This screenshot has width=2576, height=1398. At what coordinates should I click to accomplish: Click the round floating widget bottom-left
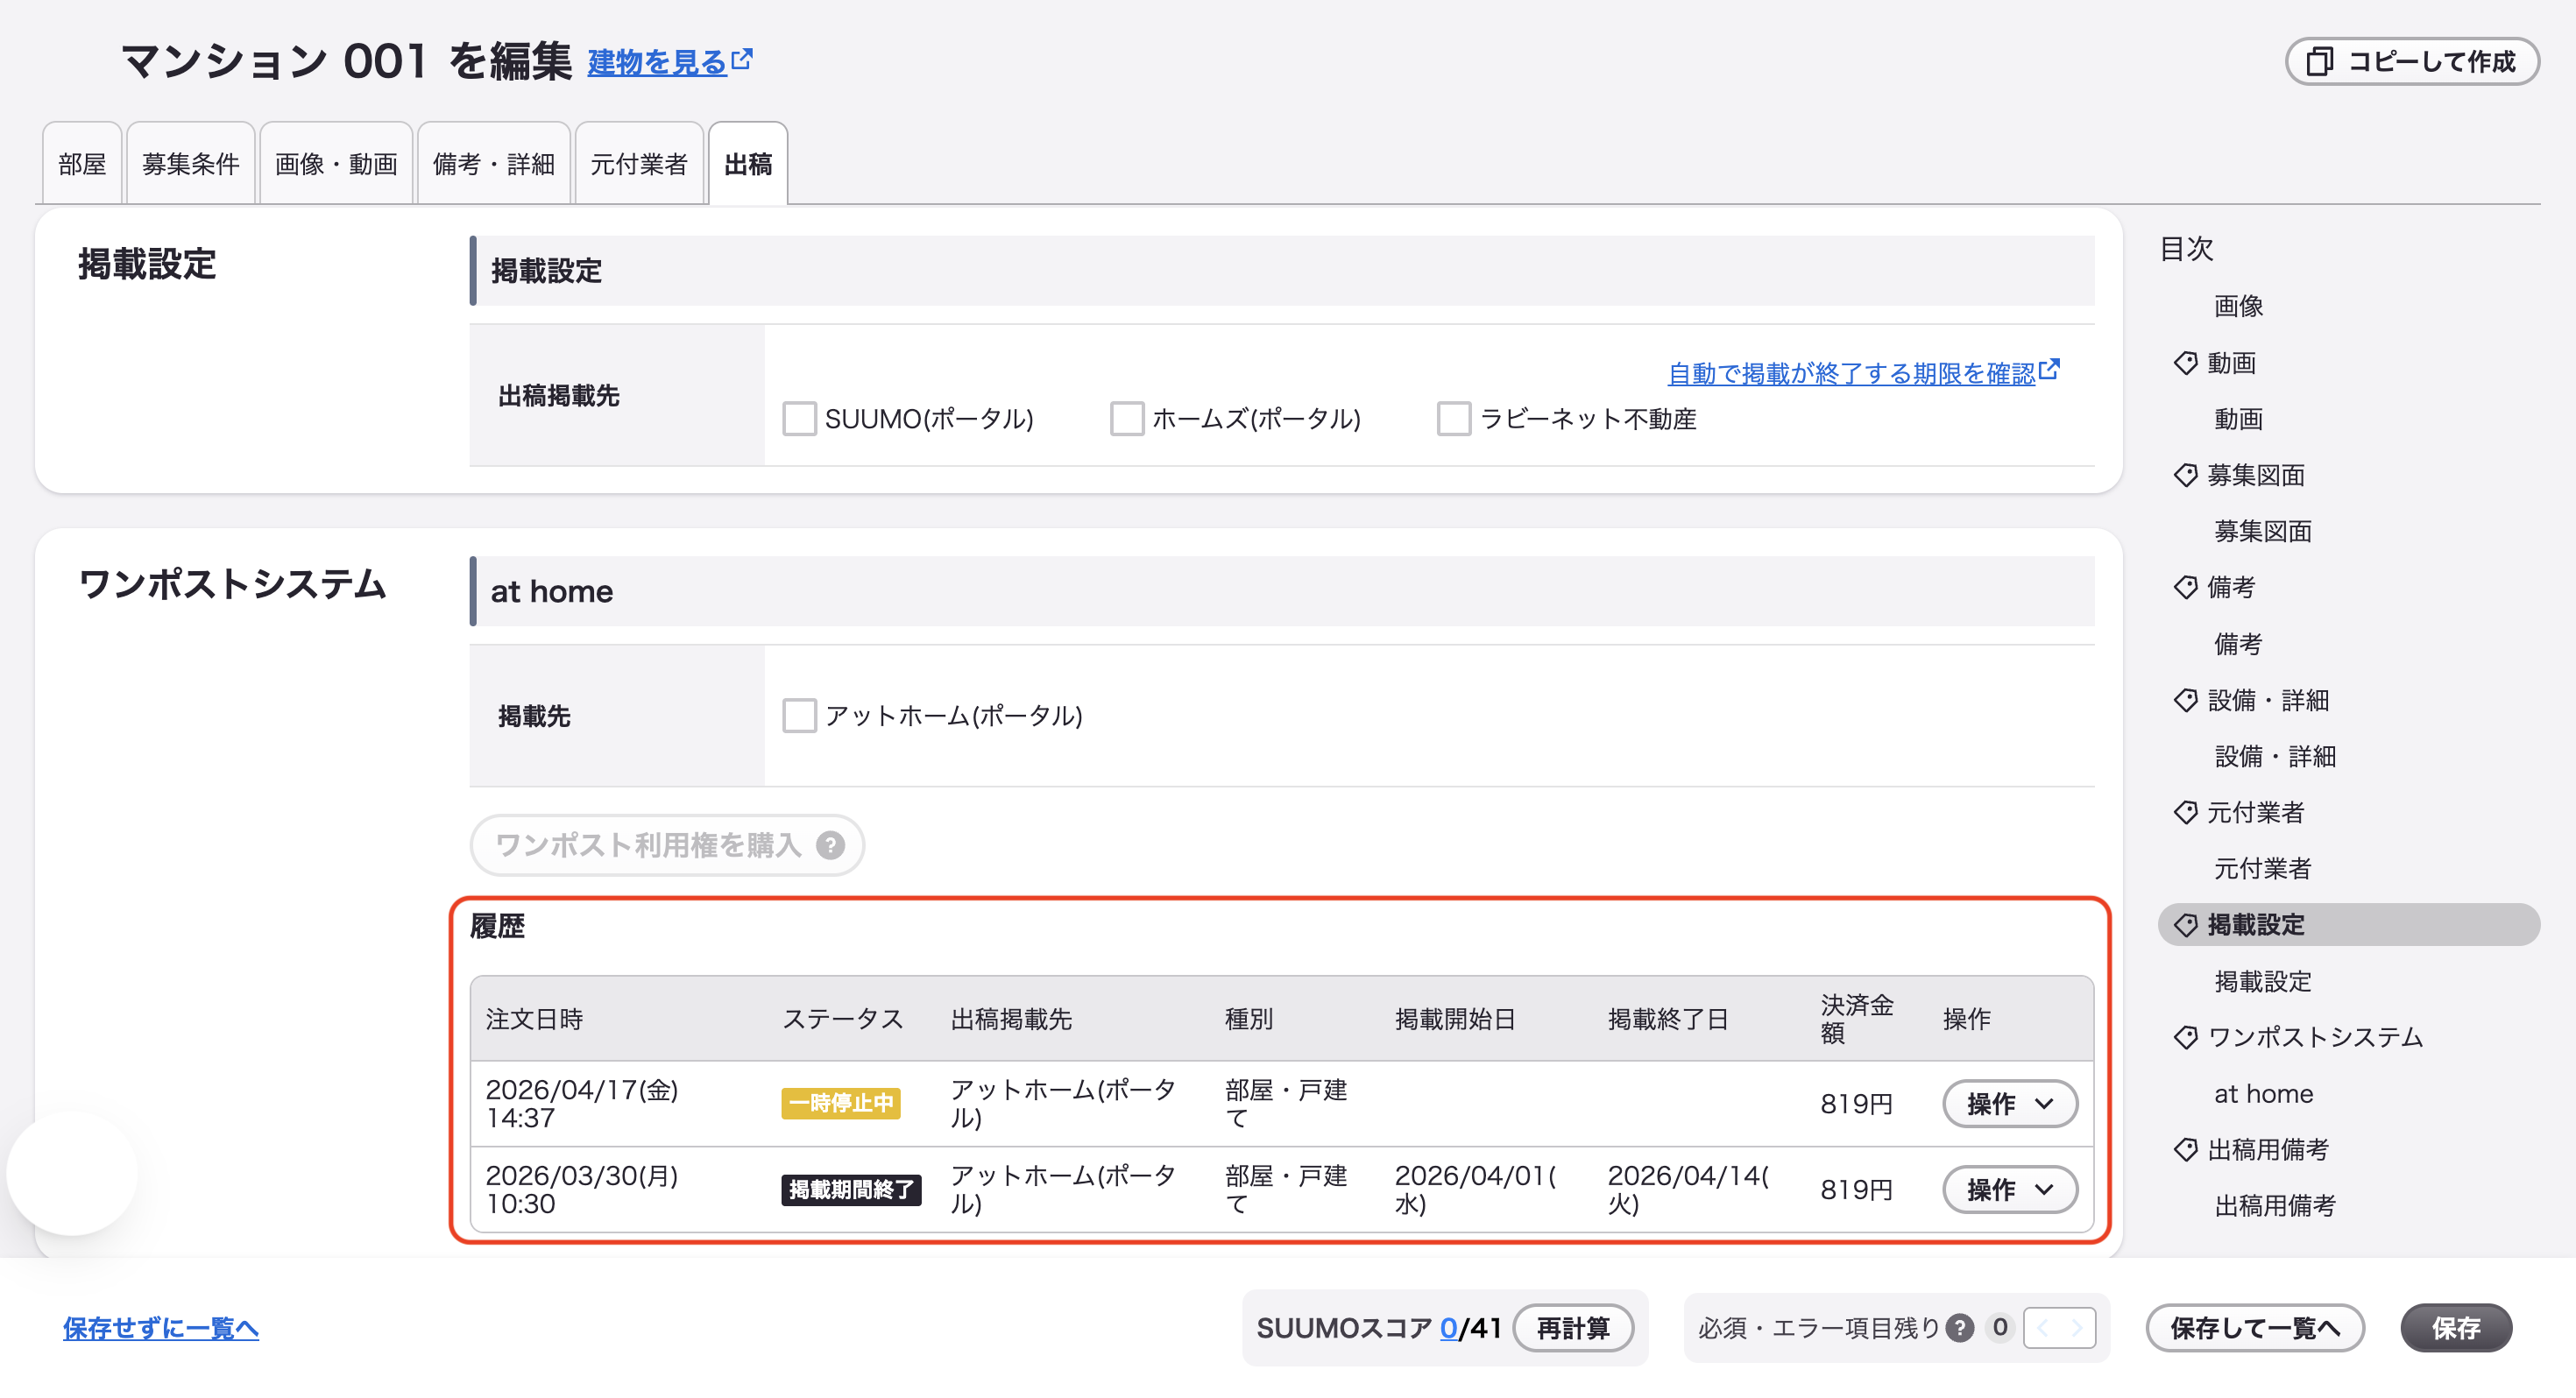[x=71, y=1172]
